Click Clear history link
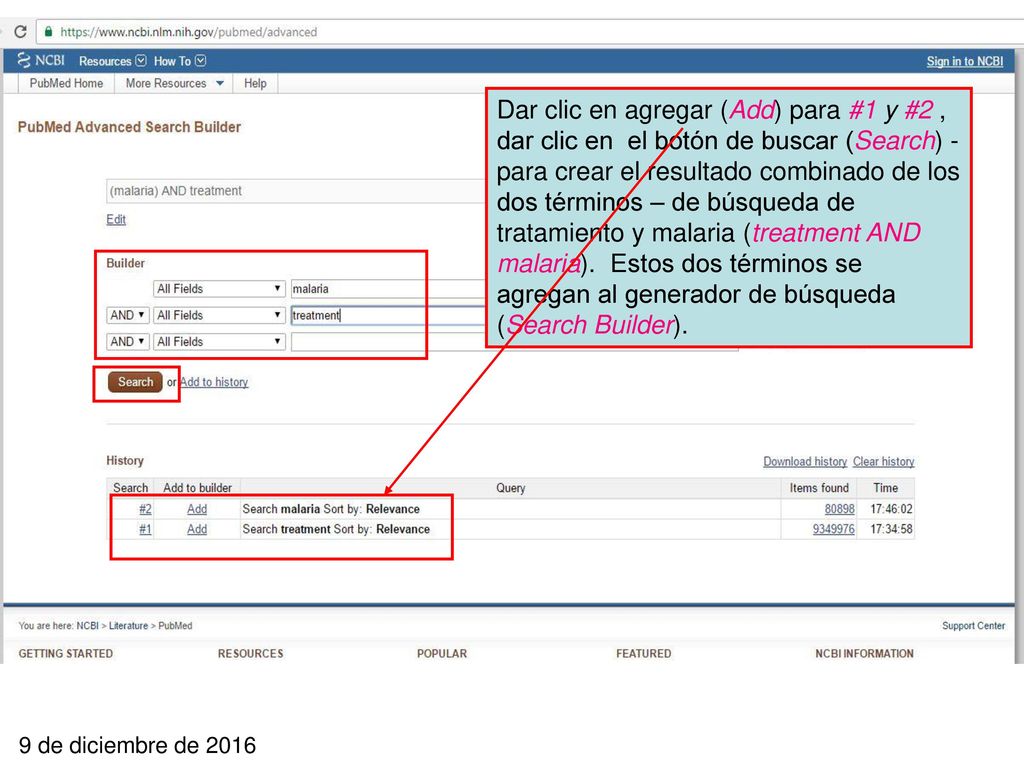The image size is (1024, 768). tap(884, 462)
